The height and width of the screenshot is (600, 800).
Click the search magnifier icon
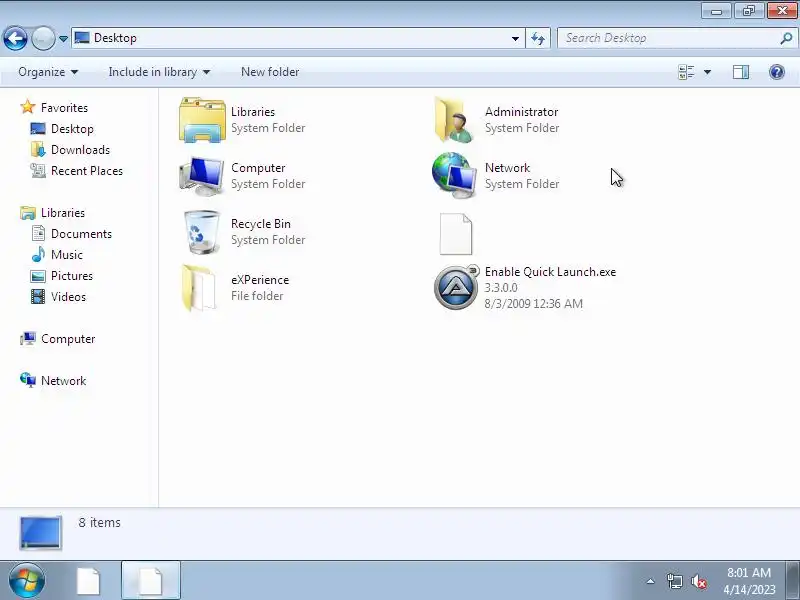click(786, 38)
